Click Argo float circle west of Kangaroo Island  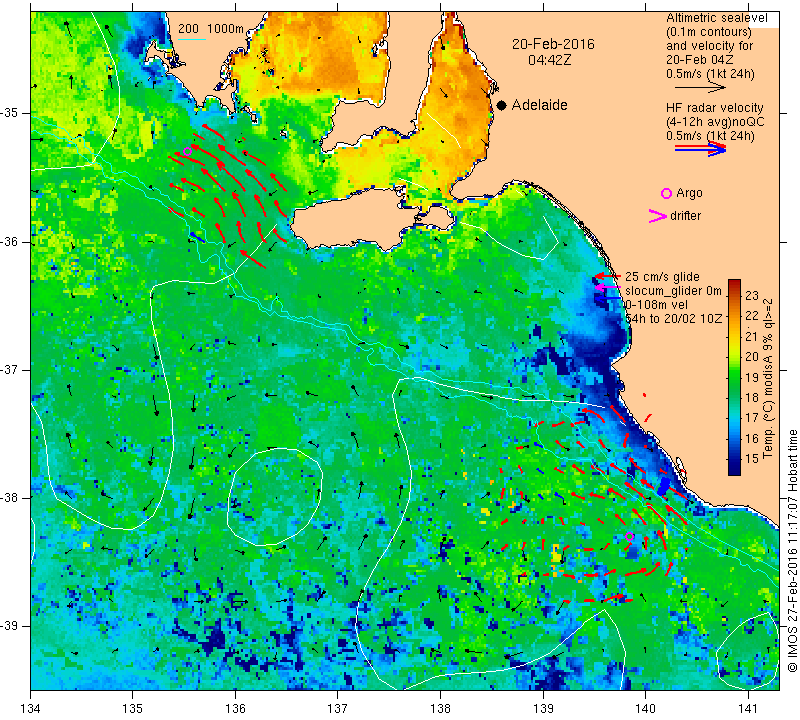[187, 151]
